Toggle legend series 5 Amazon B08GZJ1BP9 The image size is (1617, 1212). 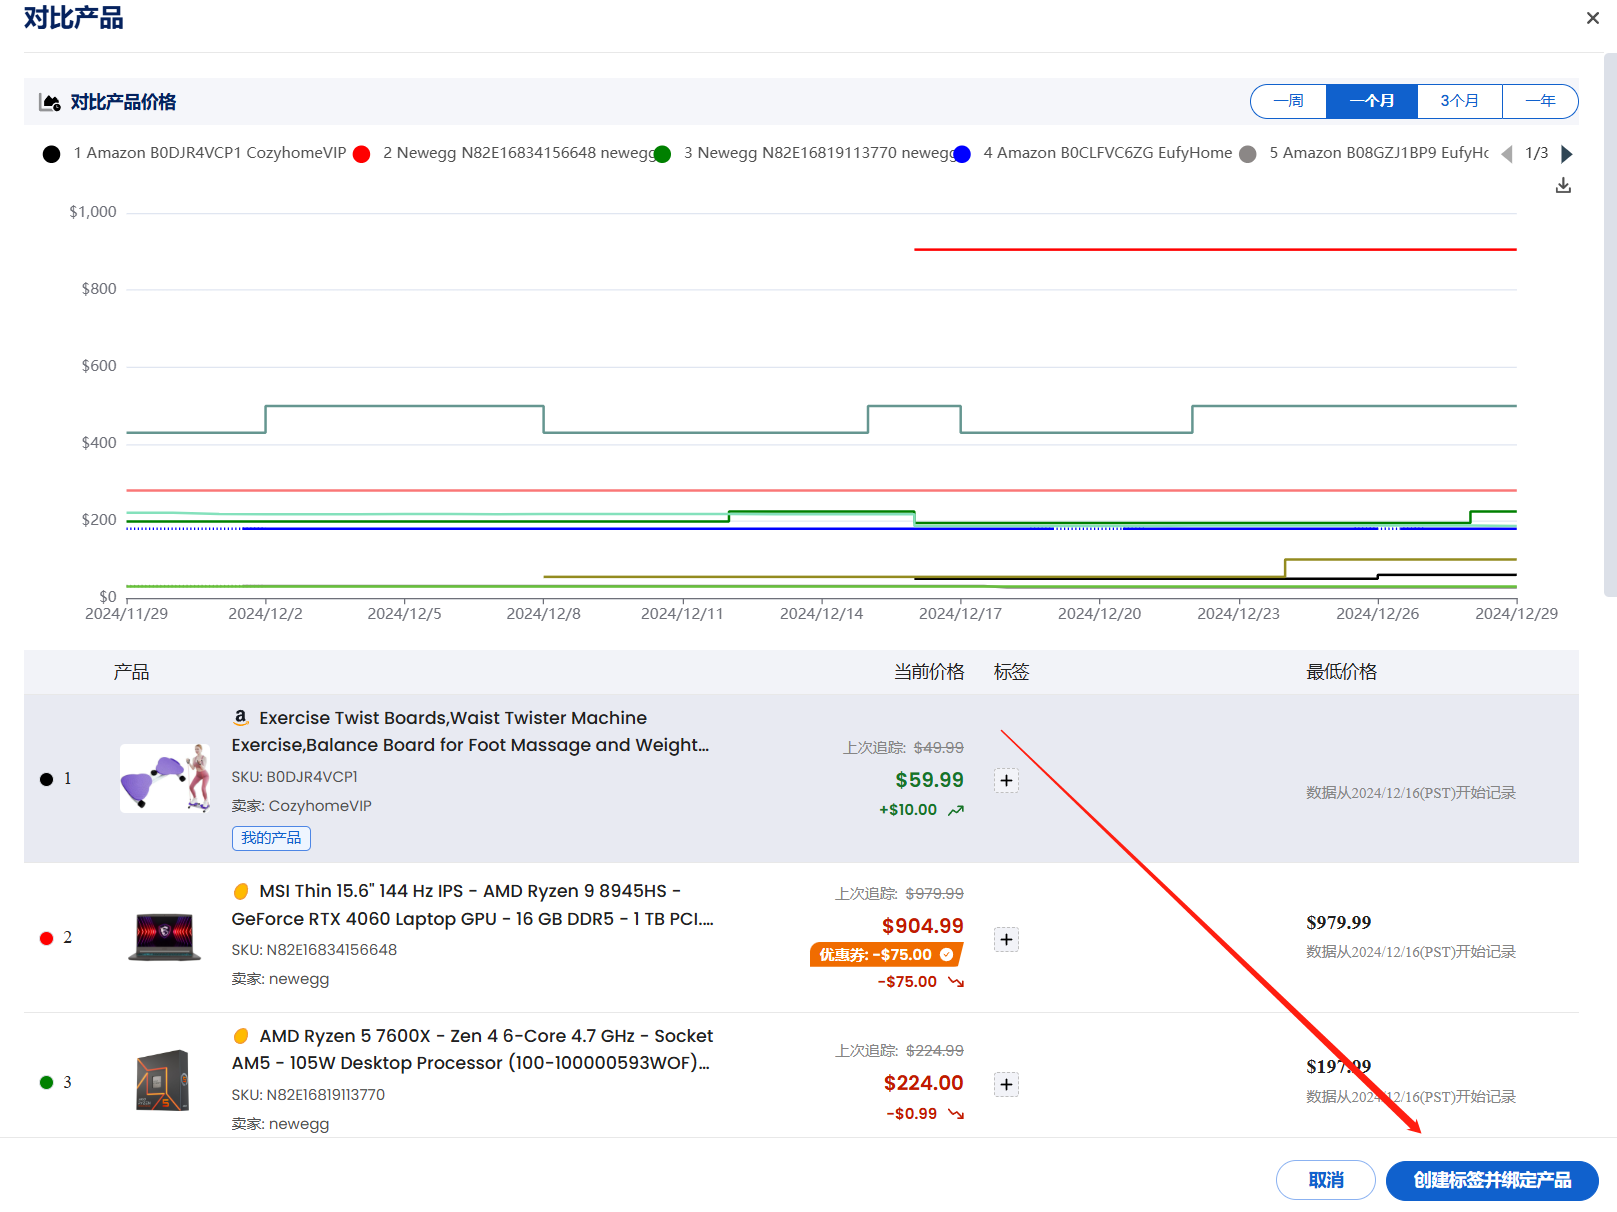(x=1364, y=153)
